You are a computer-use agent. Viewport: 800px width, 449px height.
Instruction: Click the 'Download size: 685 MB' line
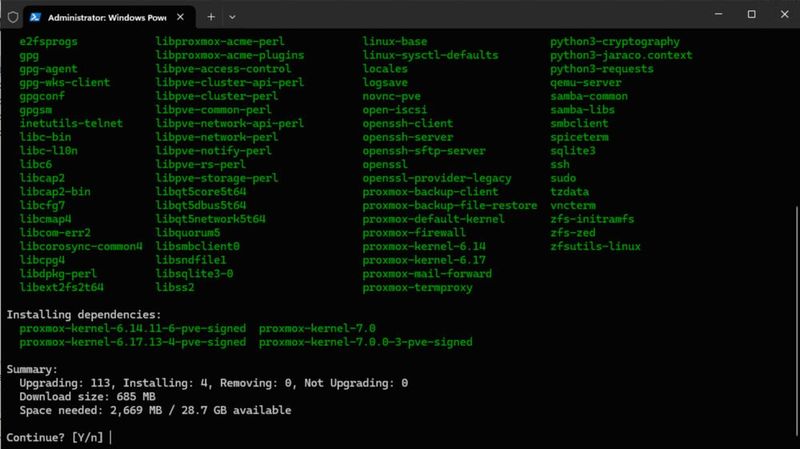[x=88, y=396]
